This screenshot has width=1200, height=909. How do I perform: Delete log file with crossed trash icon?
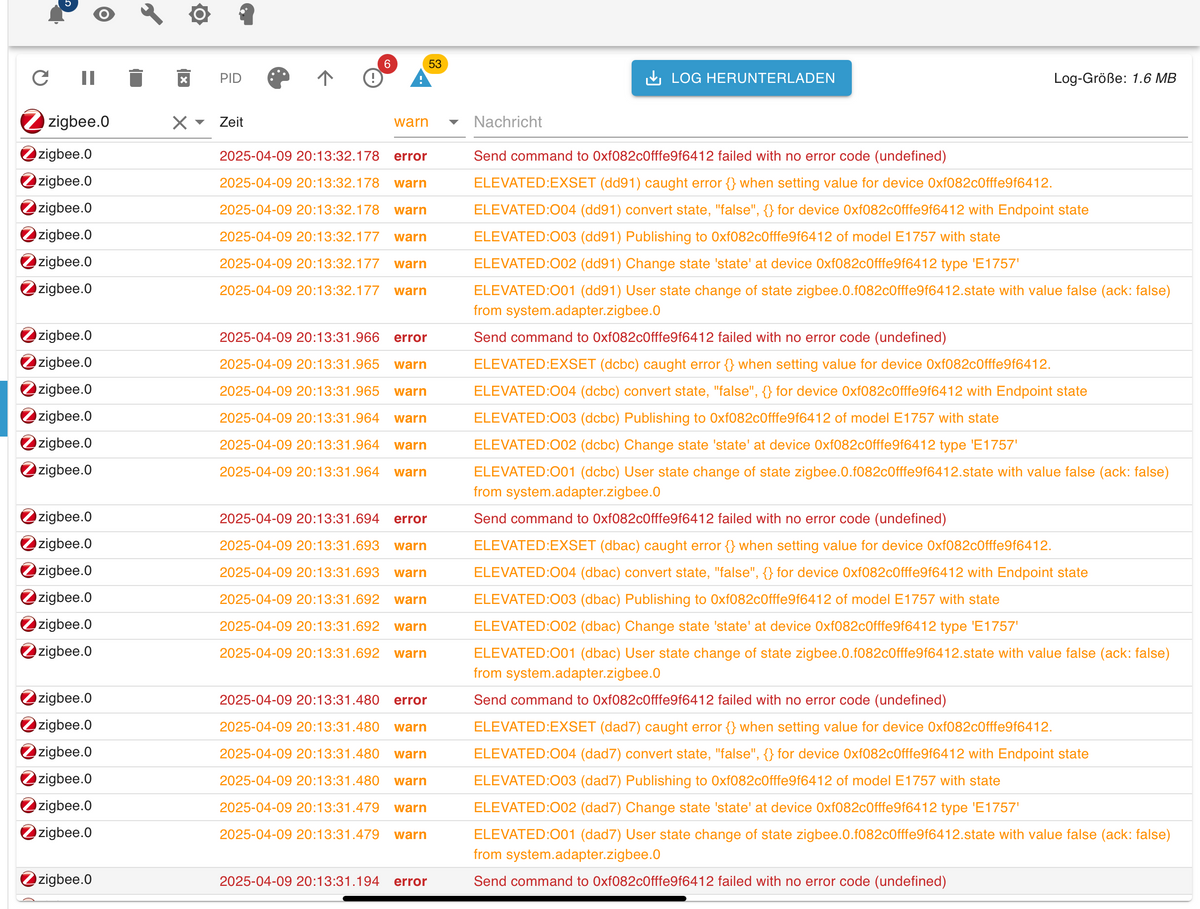tap(183, 78)
